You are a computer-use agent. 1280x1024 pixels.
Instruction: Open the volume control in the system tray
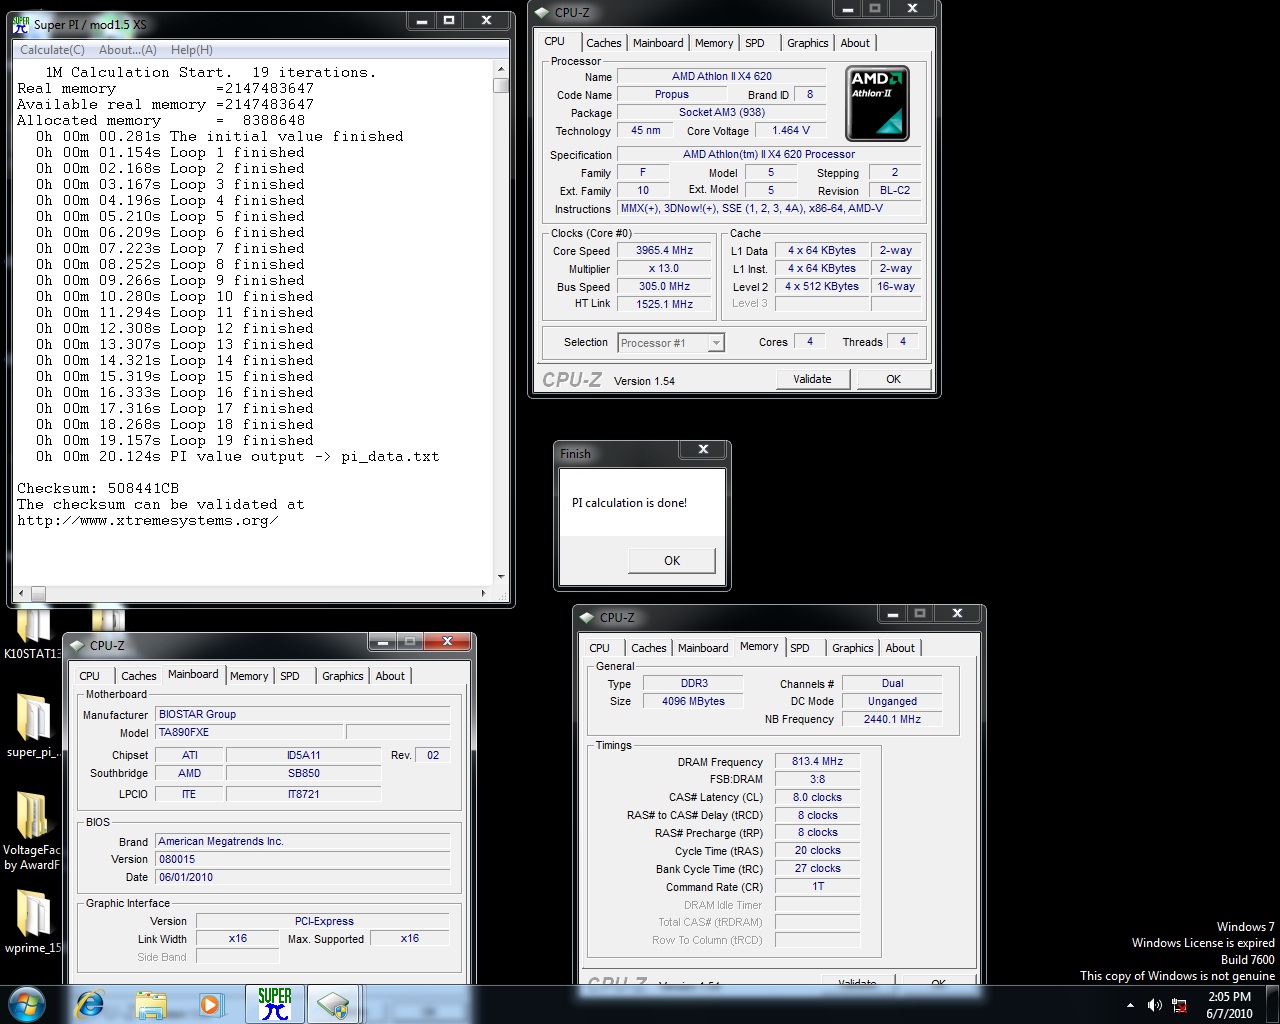pyautogui.click(x=1155, y=1005)
